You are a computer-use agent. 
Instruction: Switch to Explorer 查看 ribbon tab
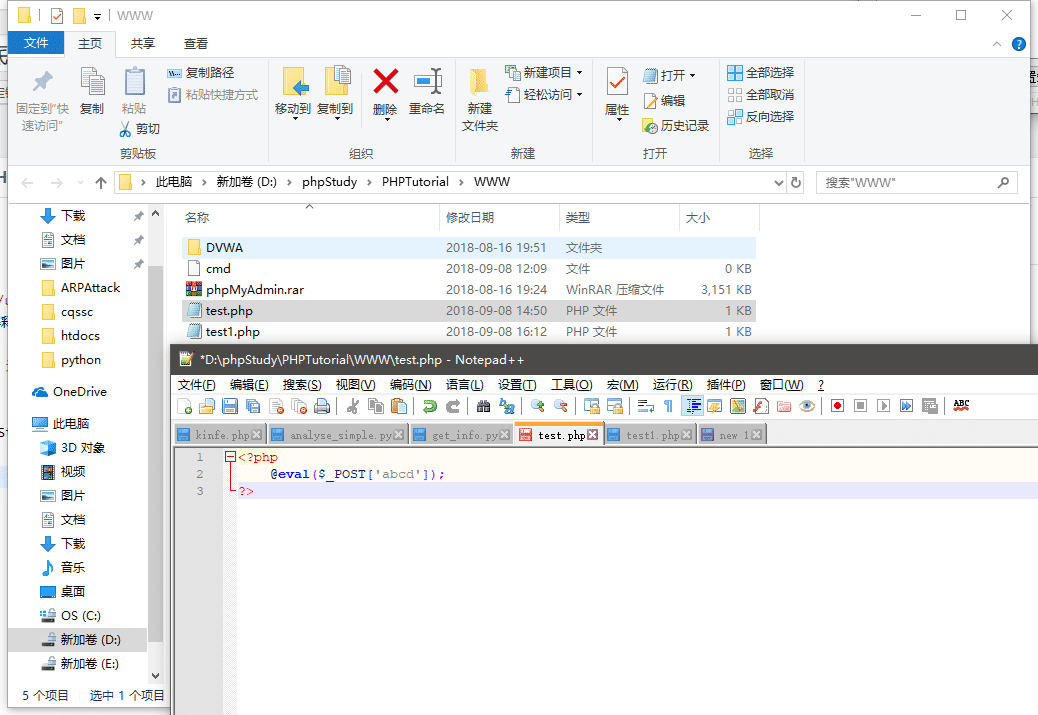pos(195,44)
